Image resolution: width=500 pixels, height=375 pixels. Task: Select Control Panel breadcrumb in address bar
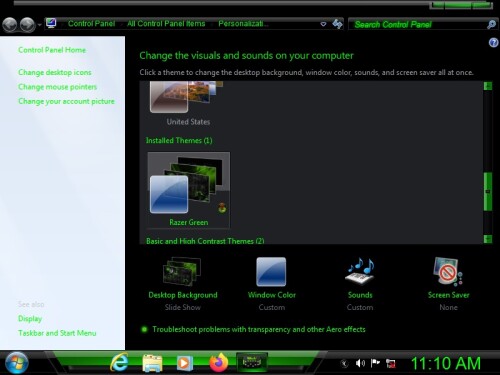pos(91,24)
